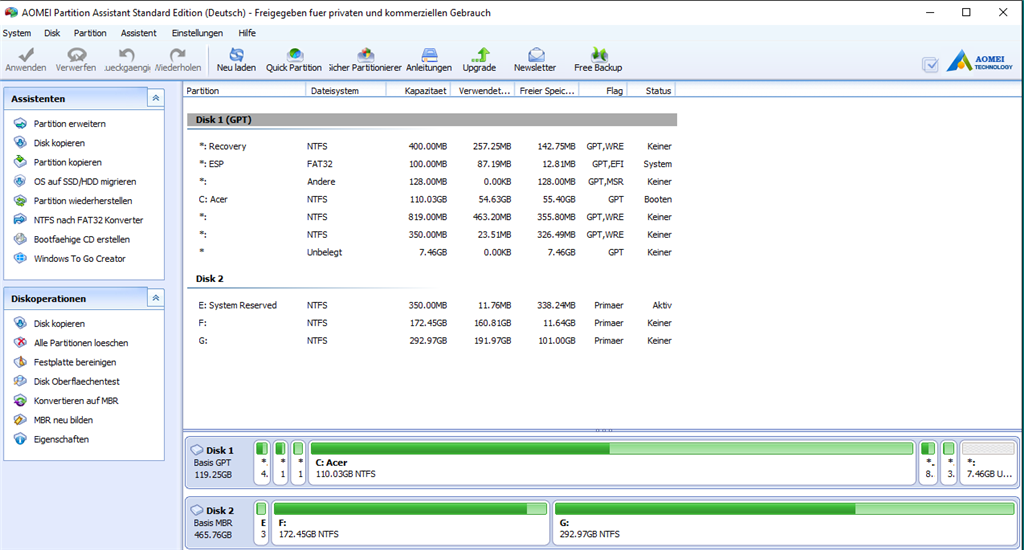
Task: Select C: Acer block in disk map
Action: click(612, 462)
